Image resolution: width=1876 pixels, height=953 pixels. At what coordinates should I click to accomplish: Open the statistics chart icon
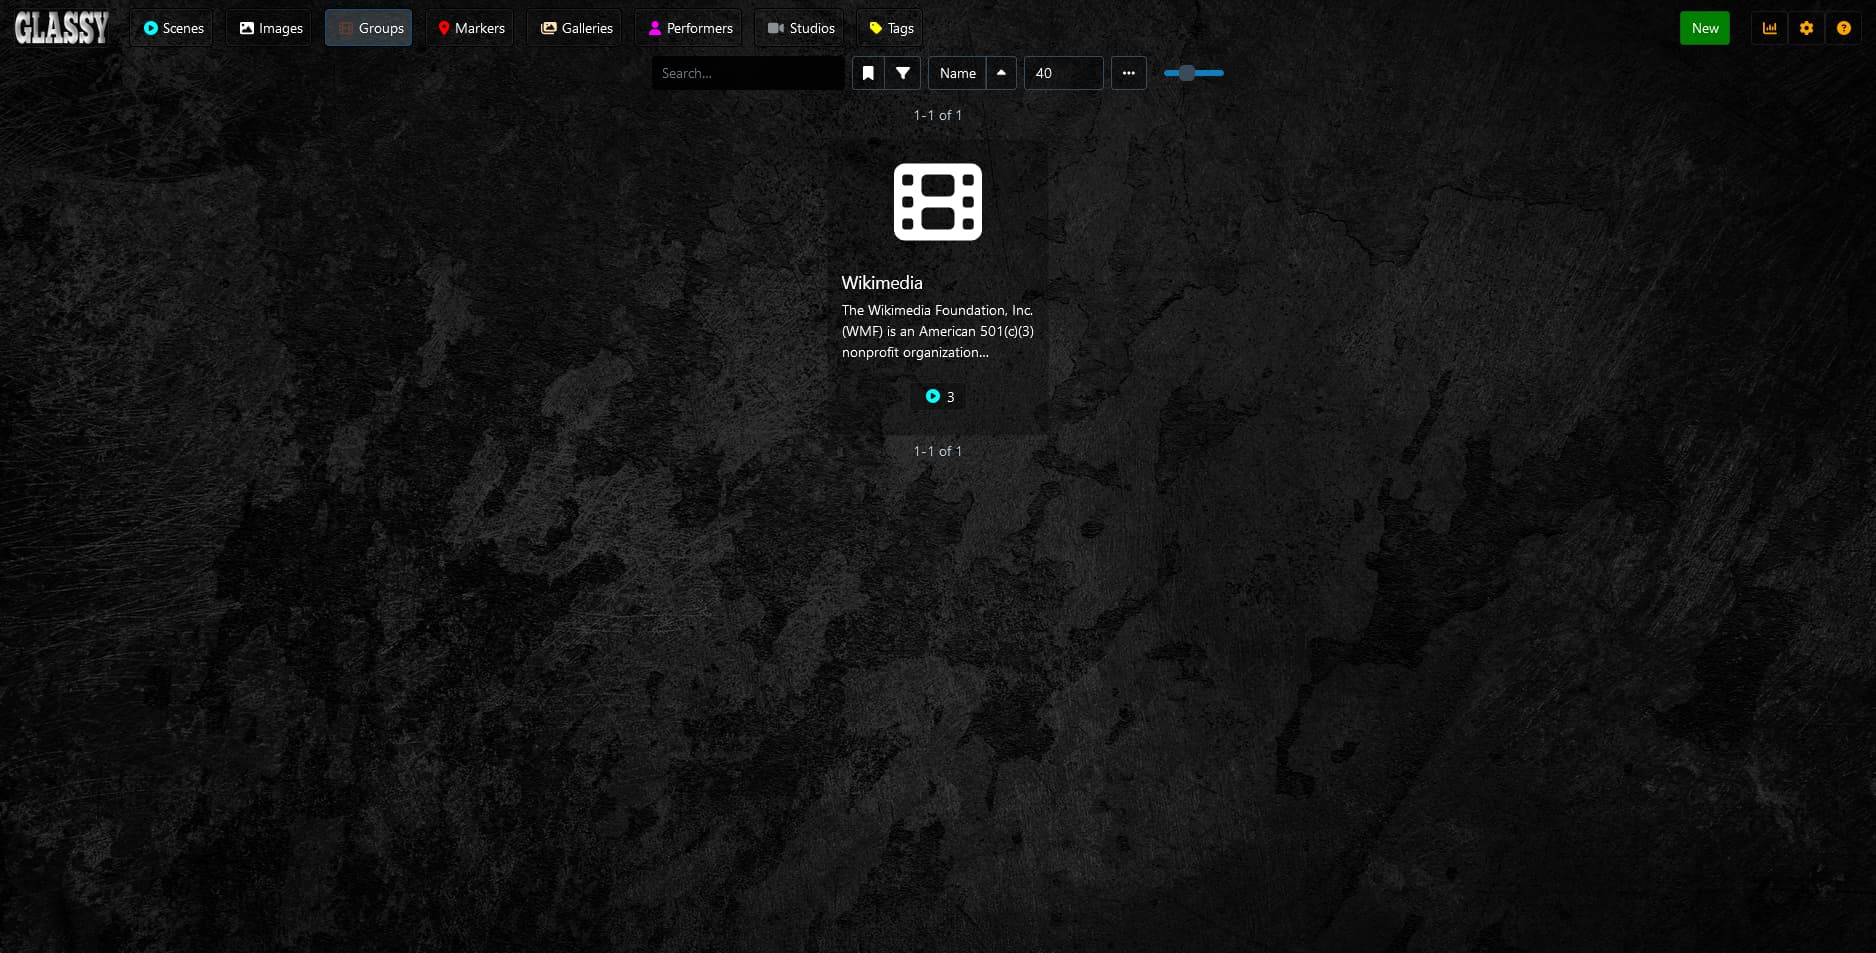coord(1769,28)
